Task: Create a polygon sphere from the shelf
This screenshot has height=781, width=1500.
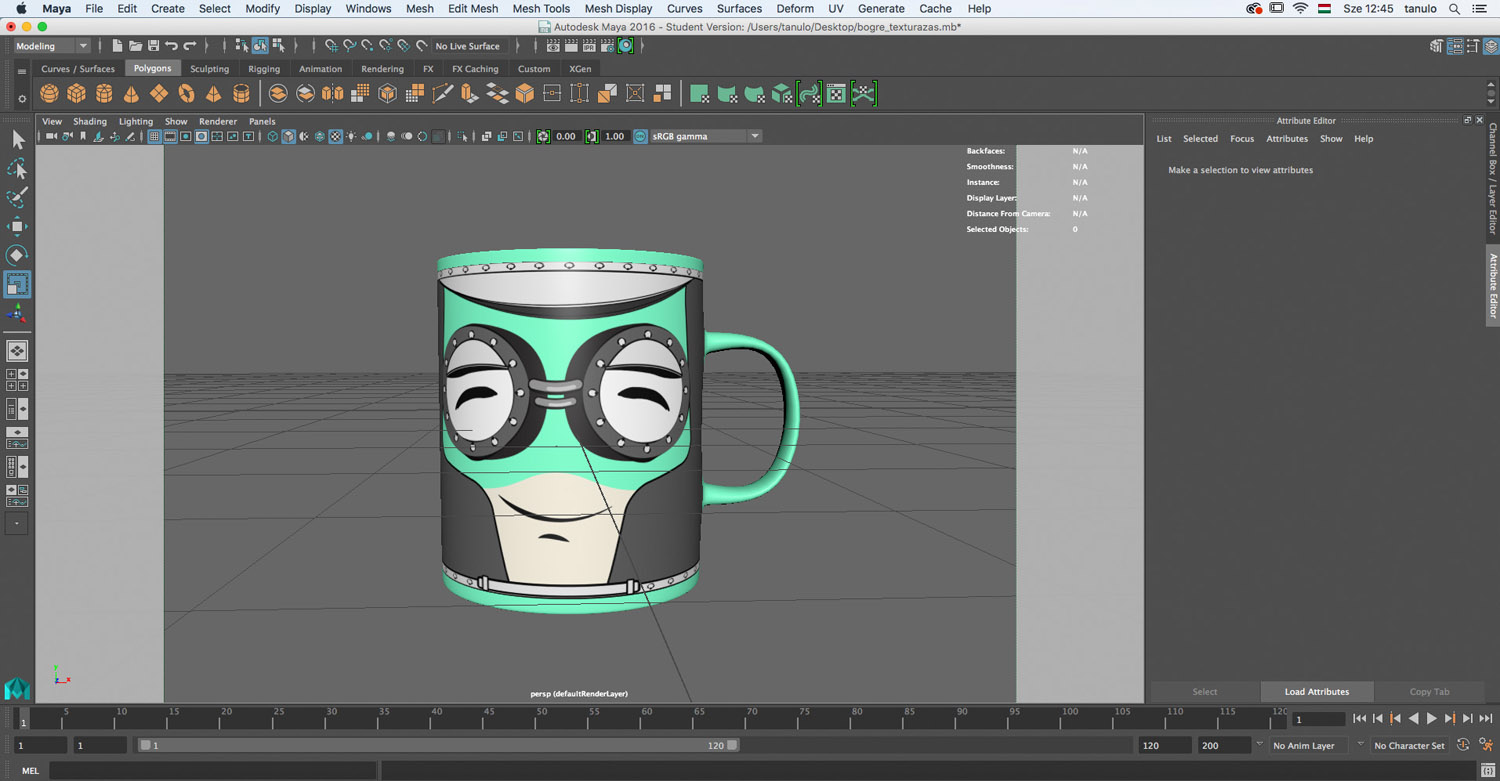Action: [49, 94]
